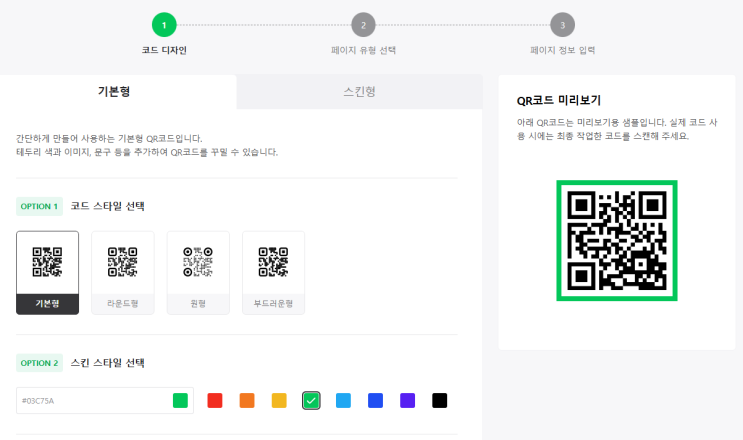Click the OPTION 2 badge
The image size is (743, 440).
tap(39, 363)
